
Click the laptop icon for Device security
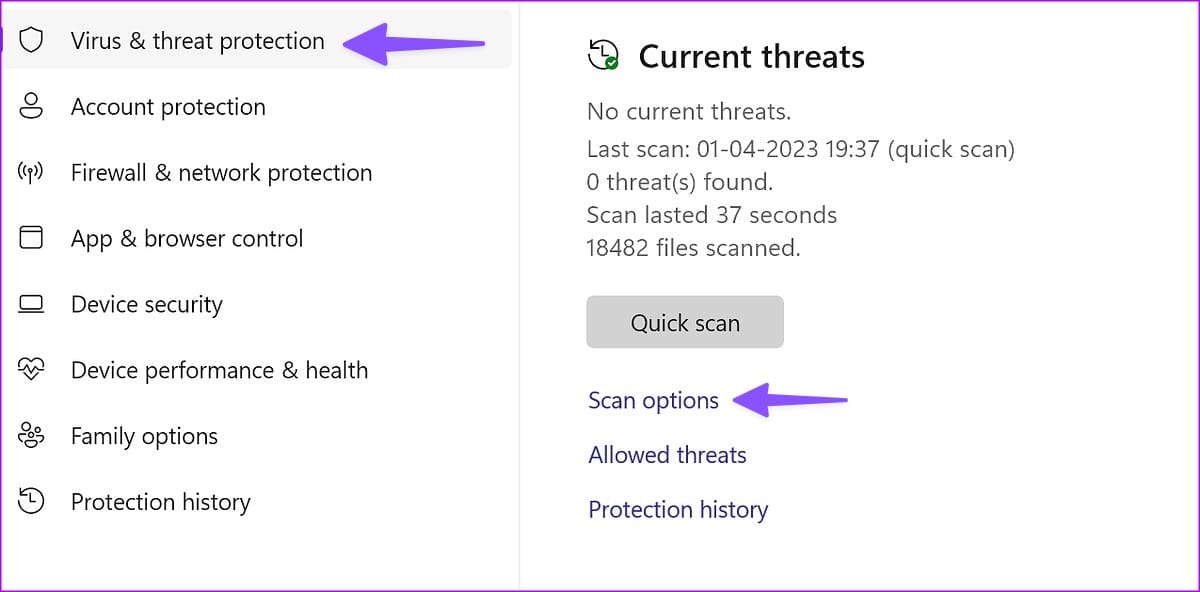pyautogui.click(x=32, y=304)
